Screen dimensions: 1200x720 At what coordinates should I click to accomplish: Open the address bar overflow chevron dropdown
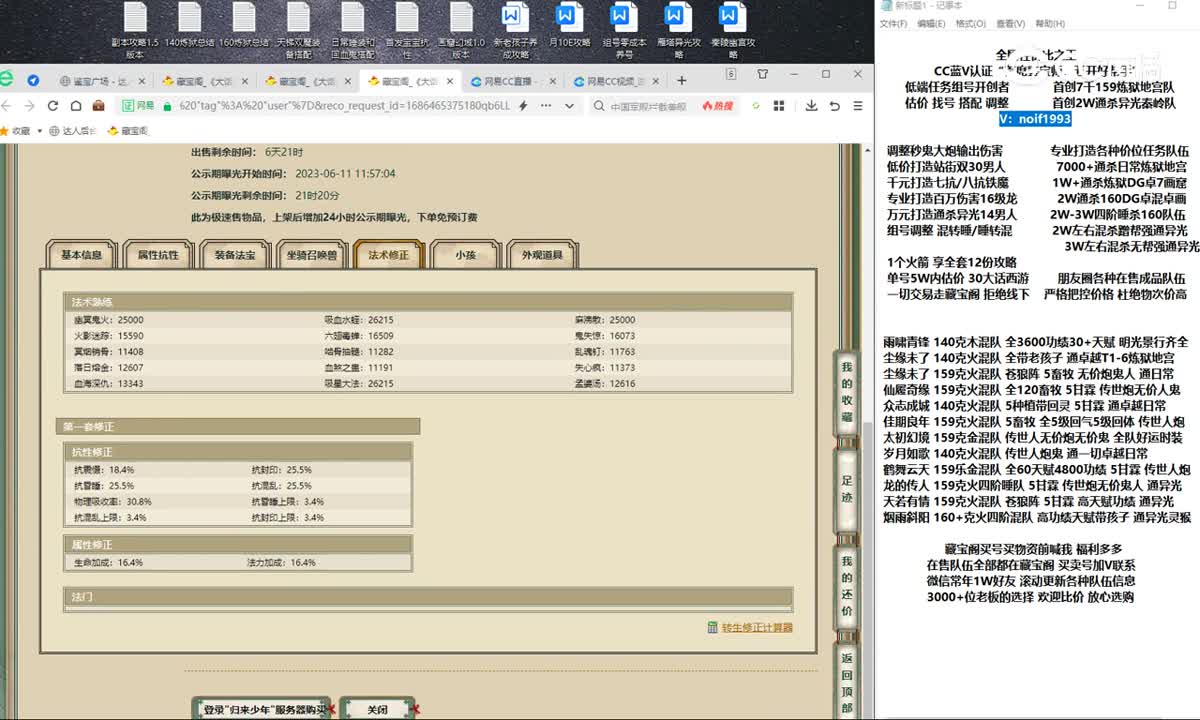point(570,106)
